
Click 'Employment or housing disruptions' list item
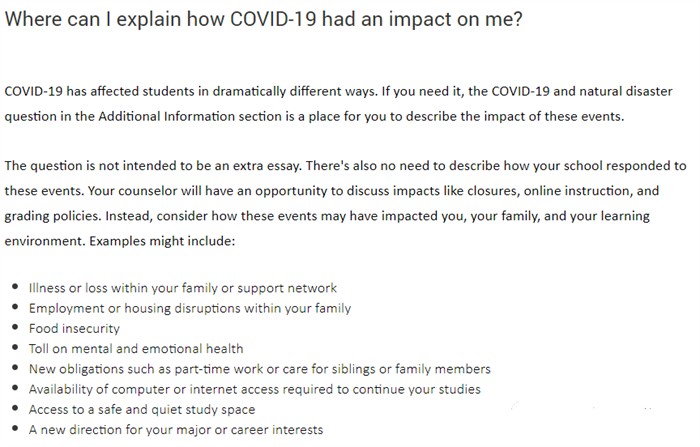190,308
